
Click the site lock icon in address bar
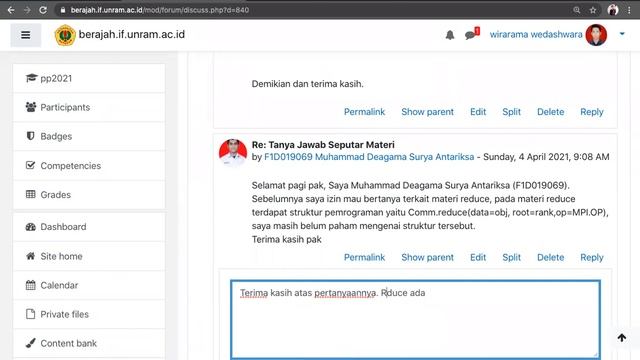[62, 10]
